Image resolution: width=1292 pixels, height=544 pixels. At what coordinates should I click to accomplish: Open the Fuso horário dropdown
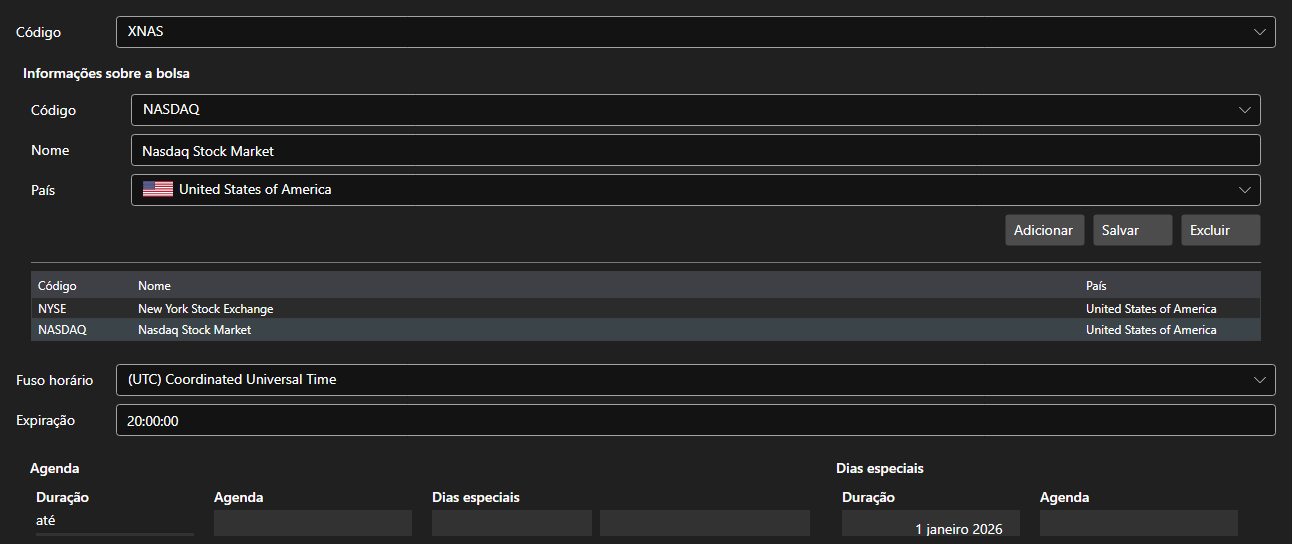[695, 380]
